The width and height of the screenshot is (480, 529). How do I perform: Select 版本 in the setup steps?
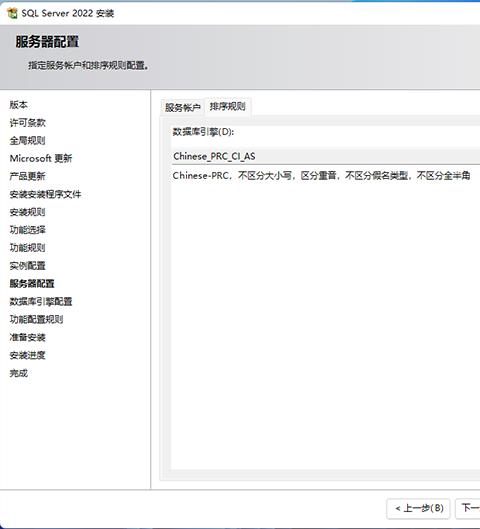[19, 105]
